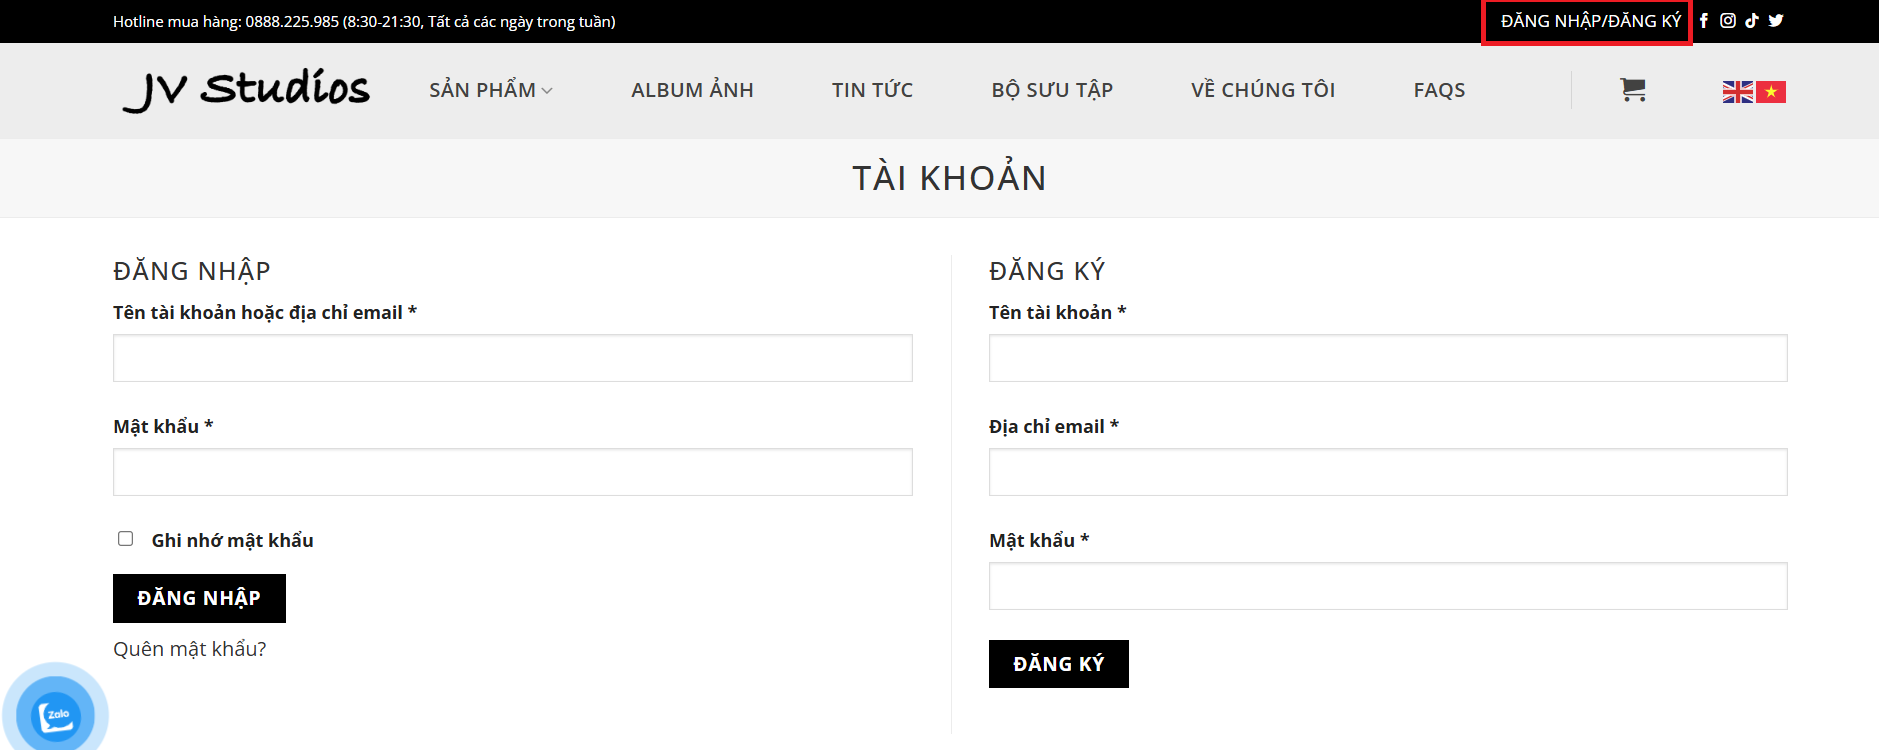The height and width of the screenshot is (750, 1879).
Task: Open the BỘ SƯU TẬP menu item
Action: [1052, 90]
